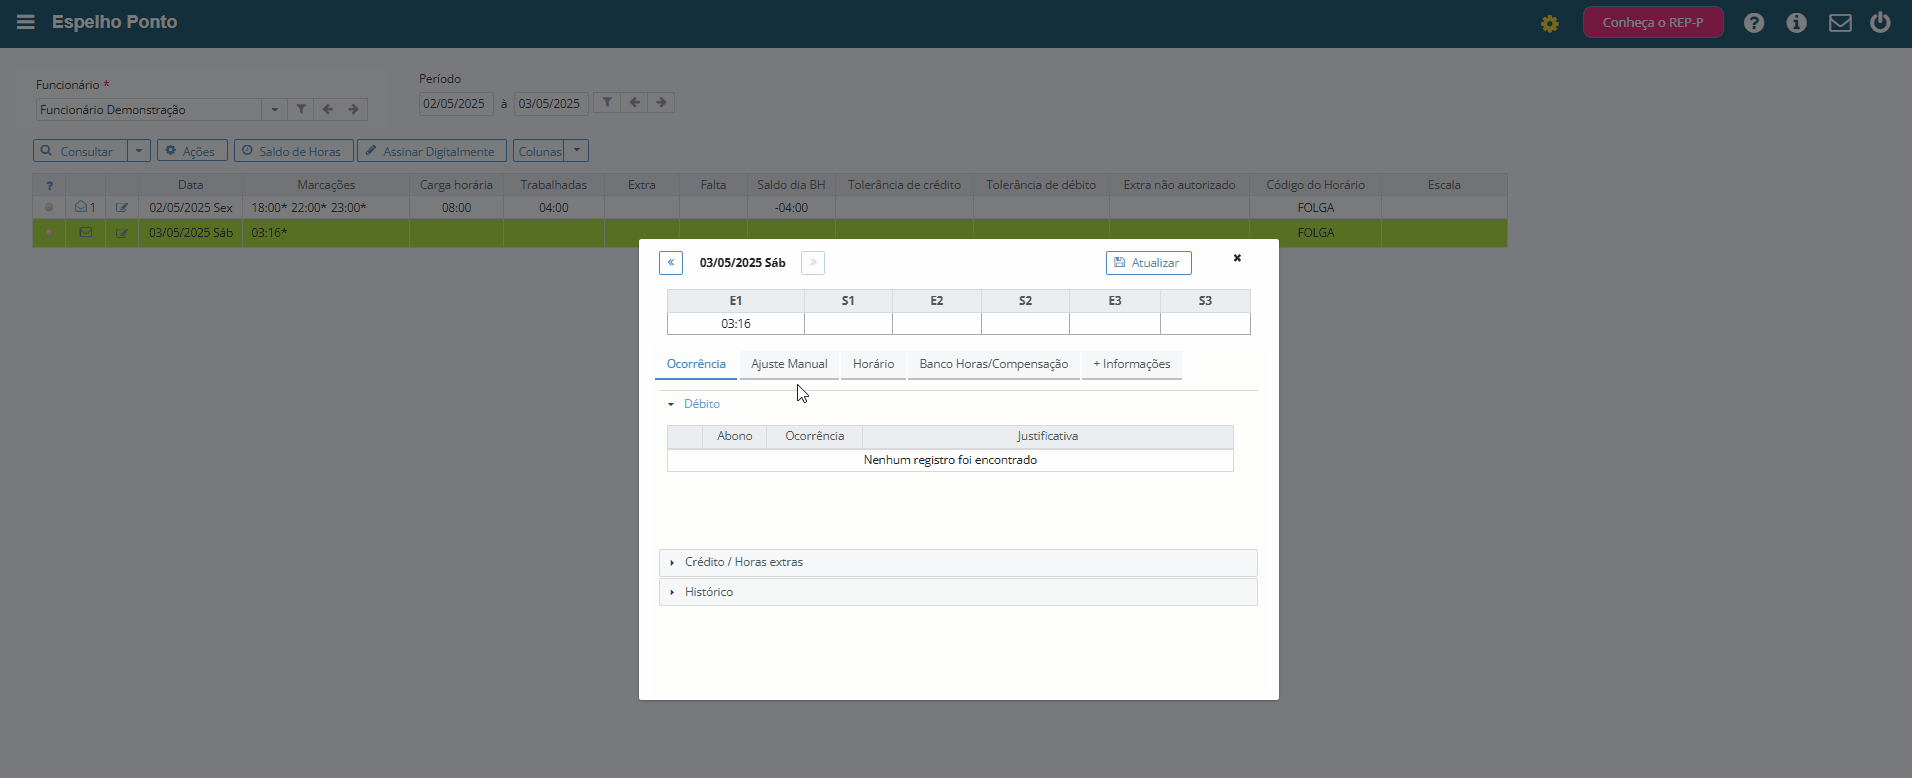Click the power logout icon

(x=1880, y=23)
